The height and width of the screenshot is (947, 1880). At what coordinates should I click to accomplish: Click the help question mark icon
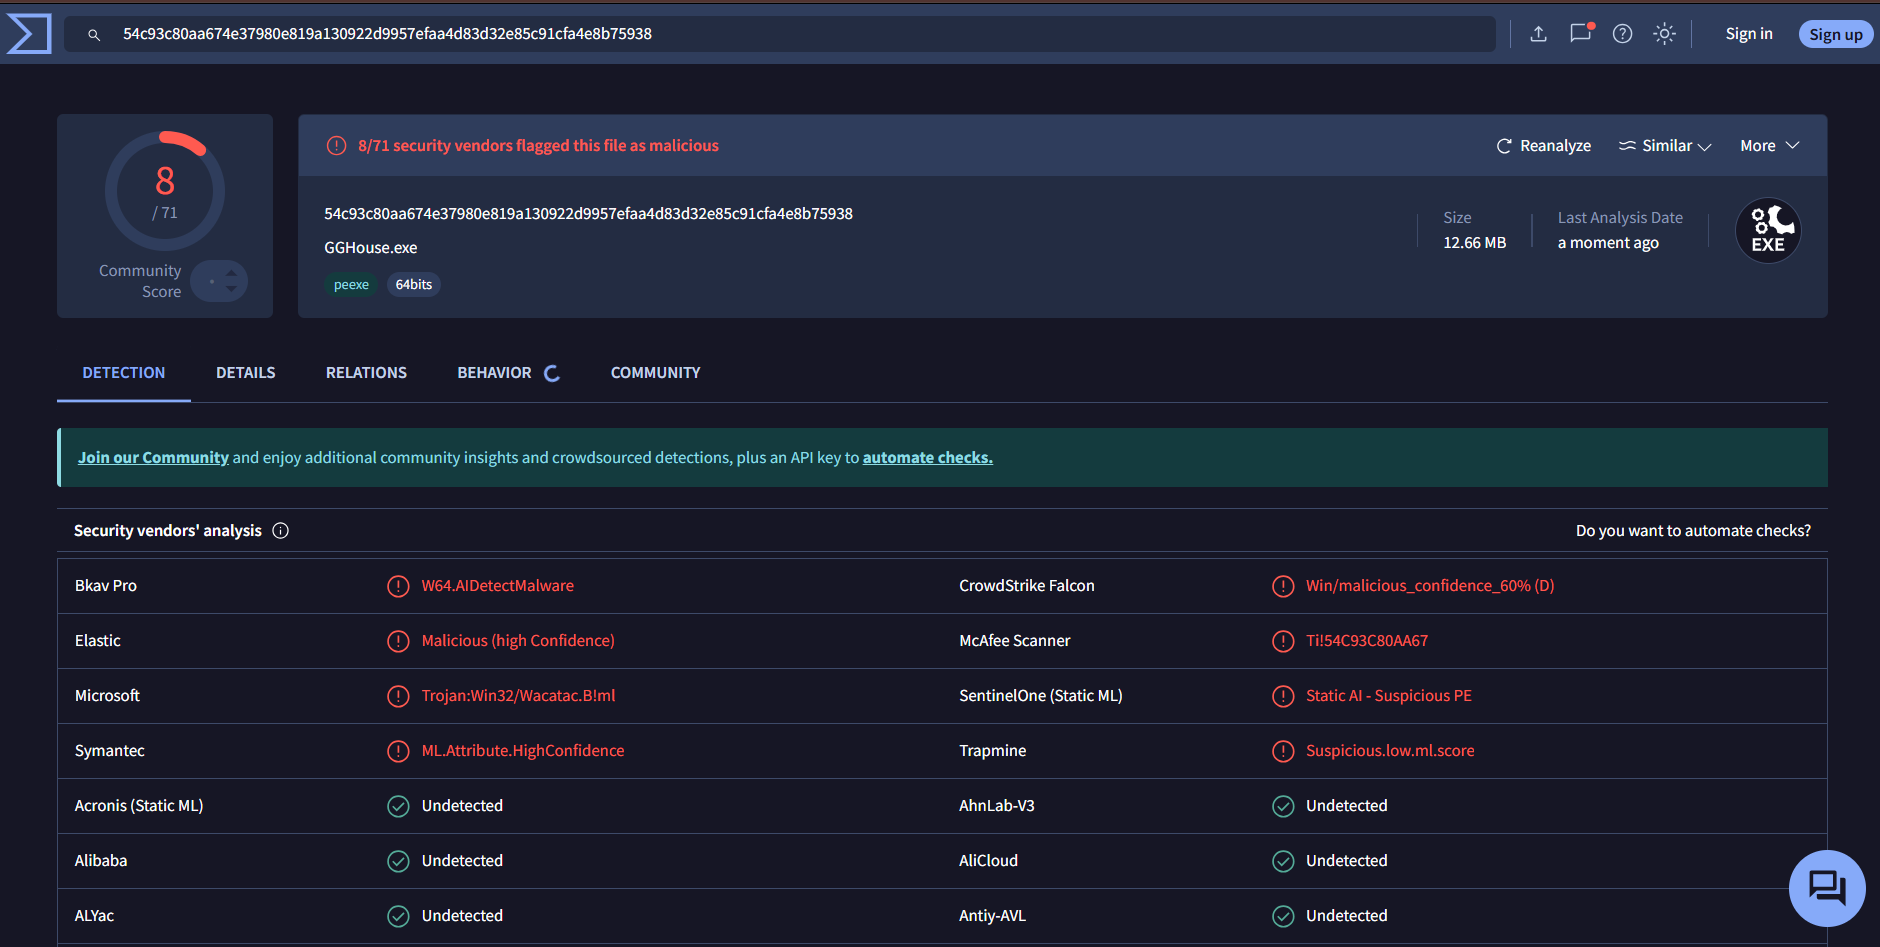[x=1622, y=33]
